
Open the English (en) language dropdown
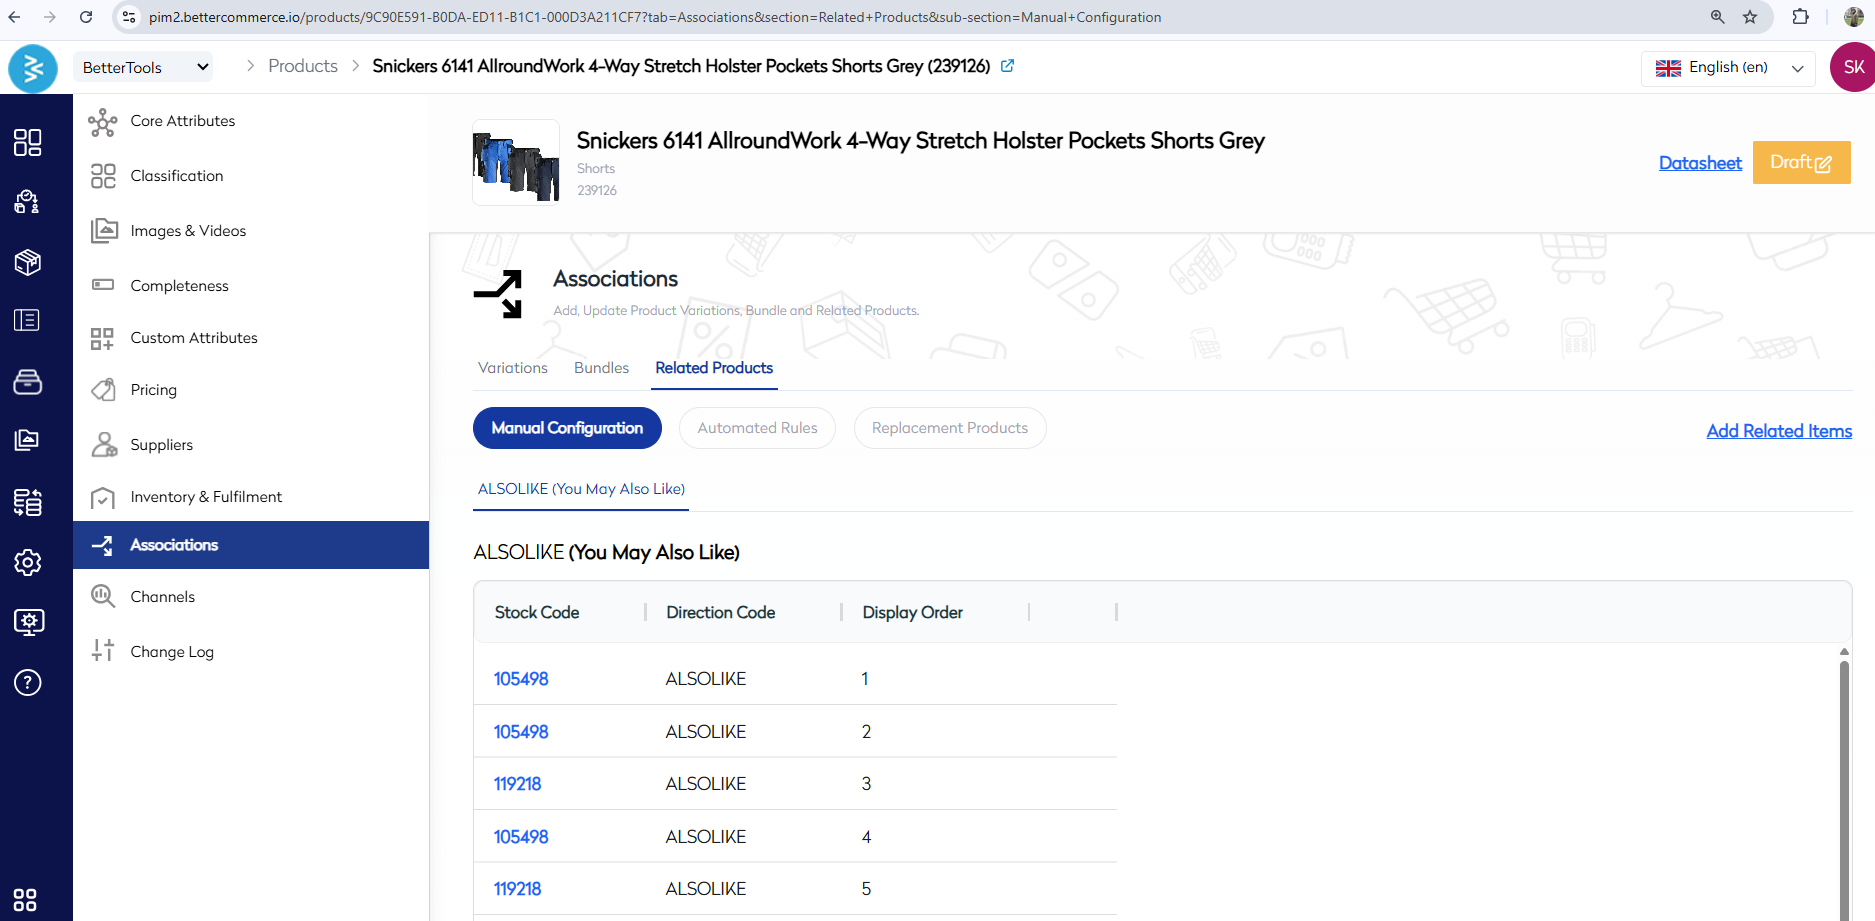(1728, 68)
